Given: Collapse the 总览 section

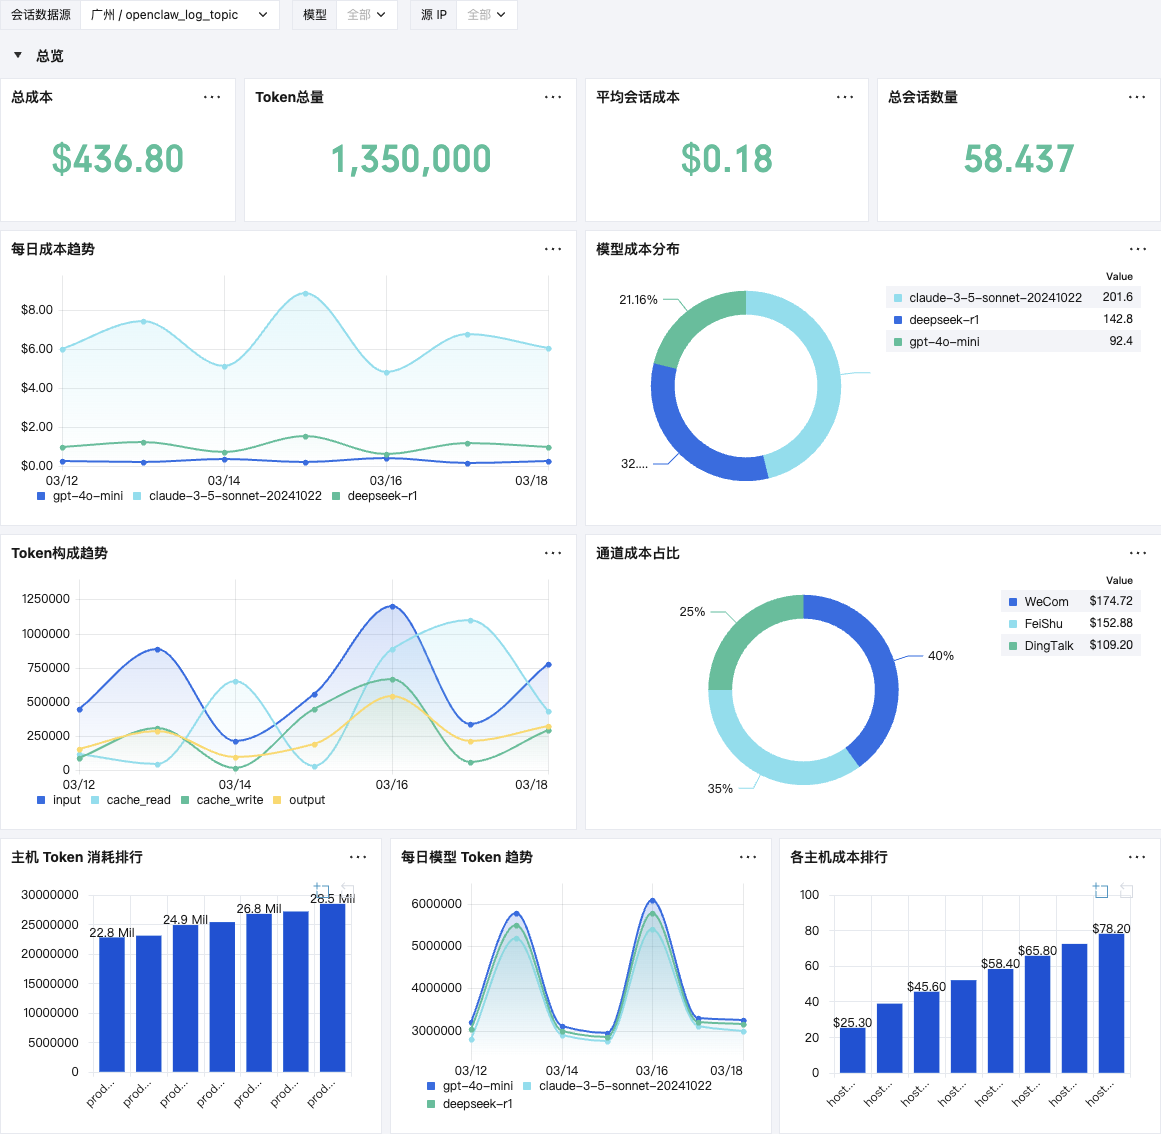Looking at the screenshot, I should click(x=18, y=56).
